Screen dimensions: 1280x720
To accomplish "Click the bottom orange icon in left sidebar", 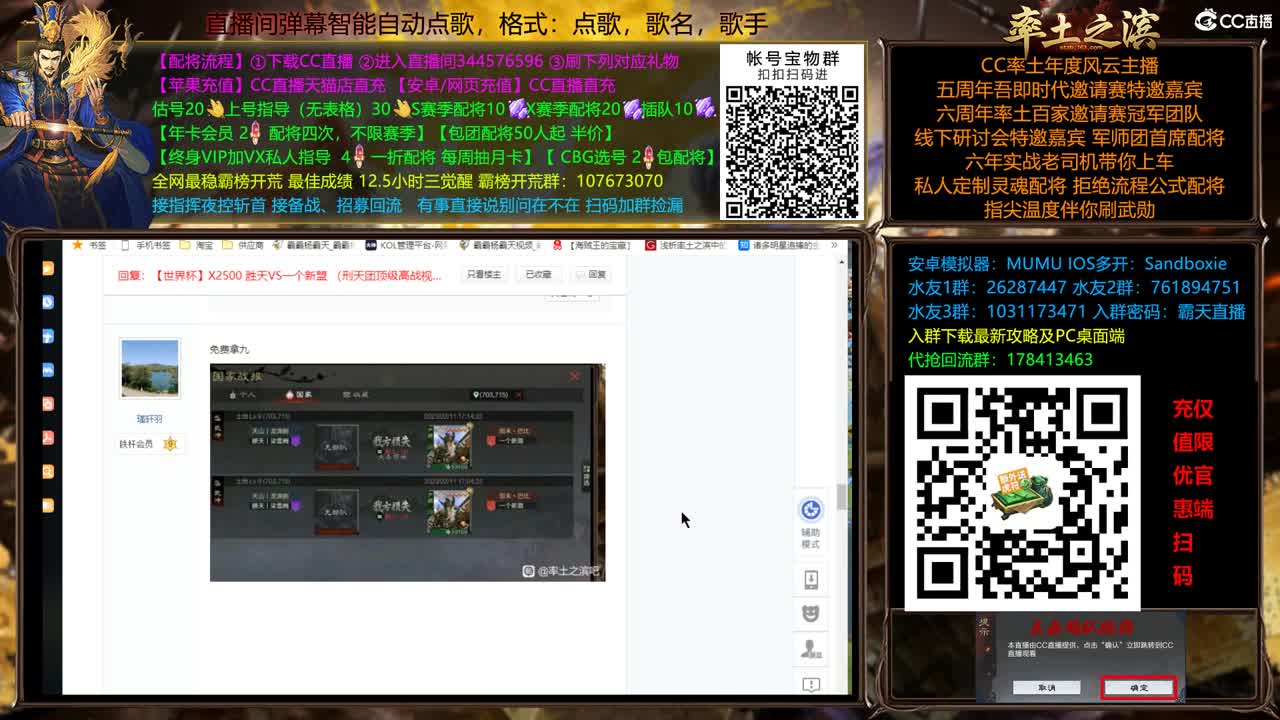I will [48, 506].
